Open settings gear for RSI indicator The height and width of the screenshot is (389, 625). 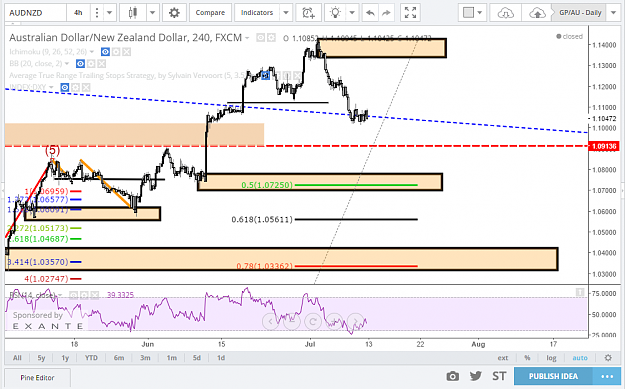[84, 295]
